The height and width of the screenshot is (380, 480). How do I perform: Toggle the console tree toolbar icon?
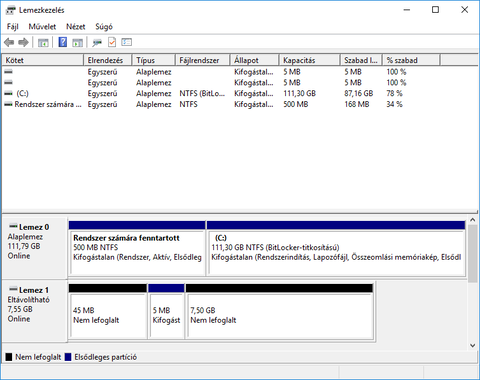tap(43, 42)
